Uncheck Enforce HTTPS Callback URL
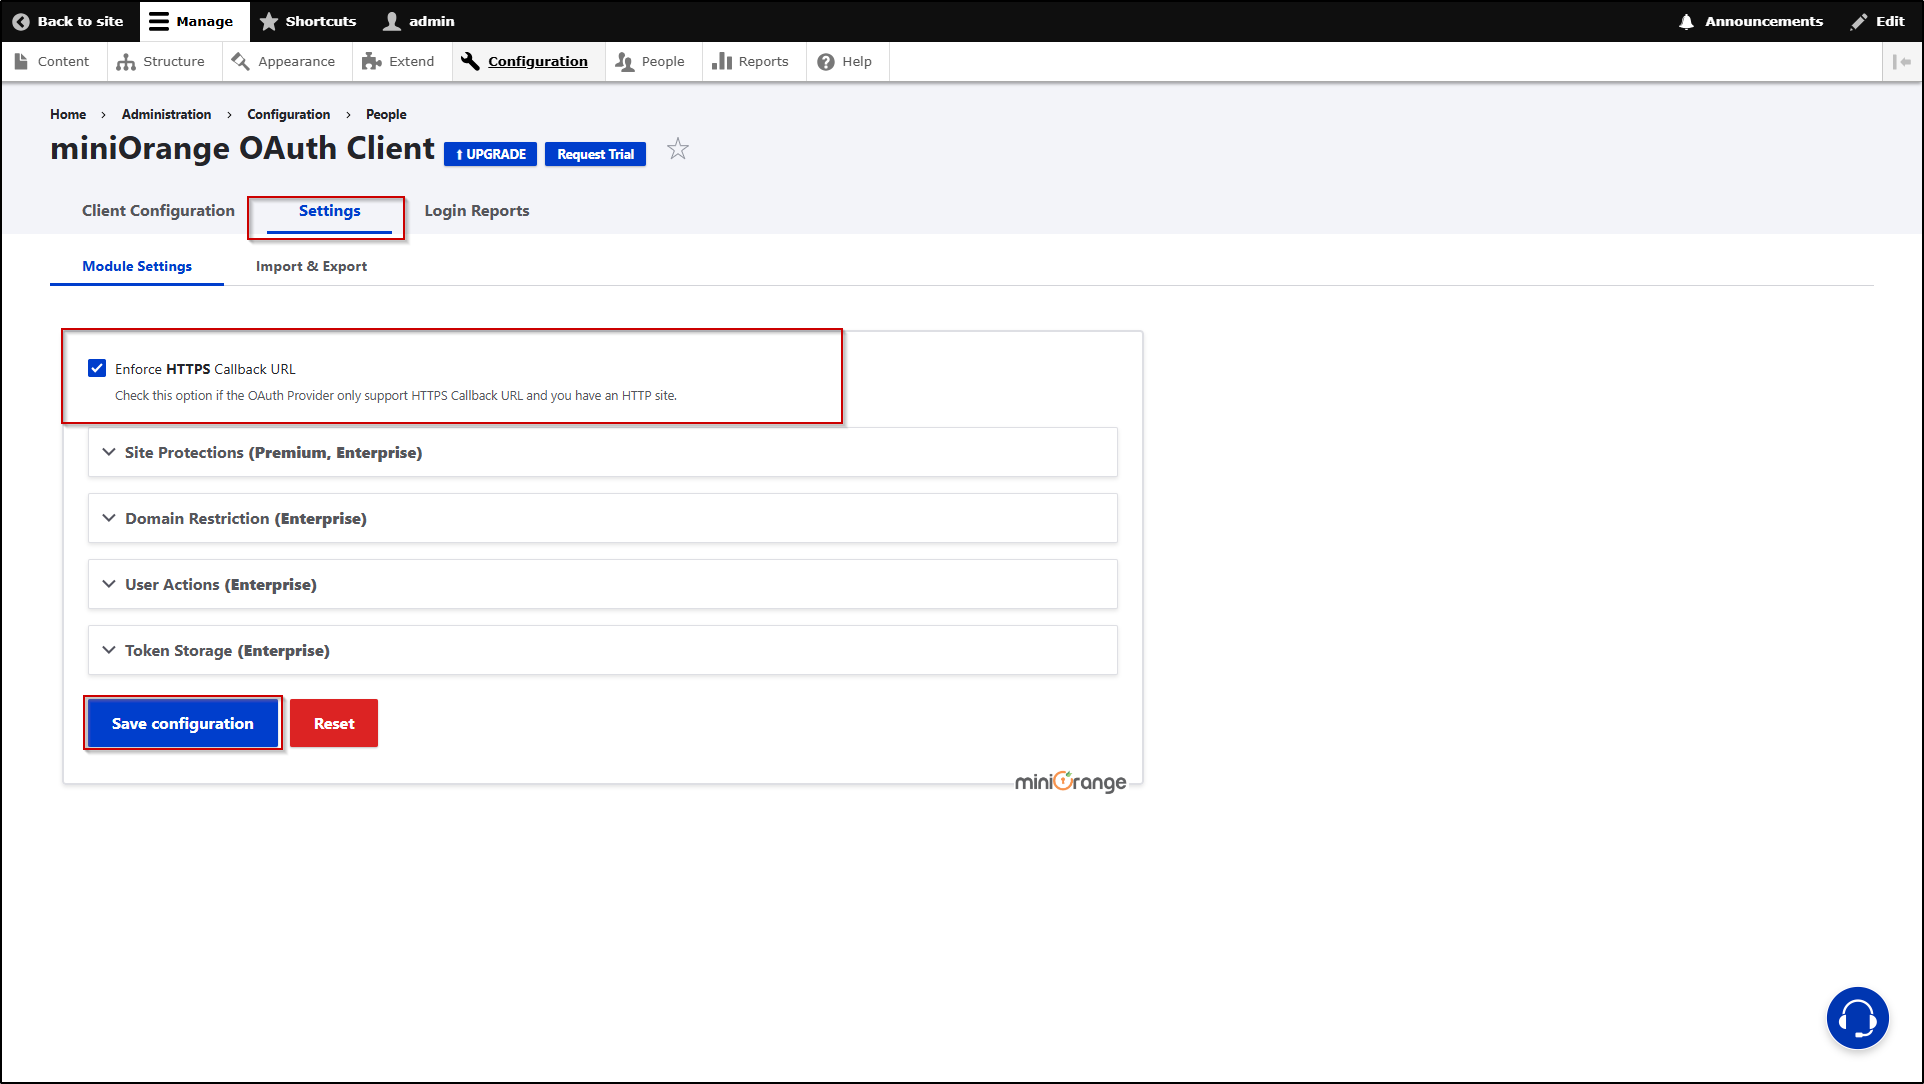 (96, 368)
